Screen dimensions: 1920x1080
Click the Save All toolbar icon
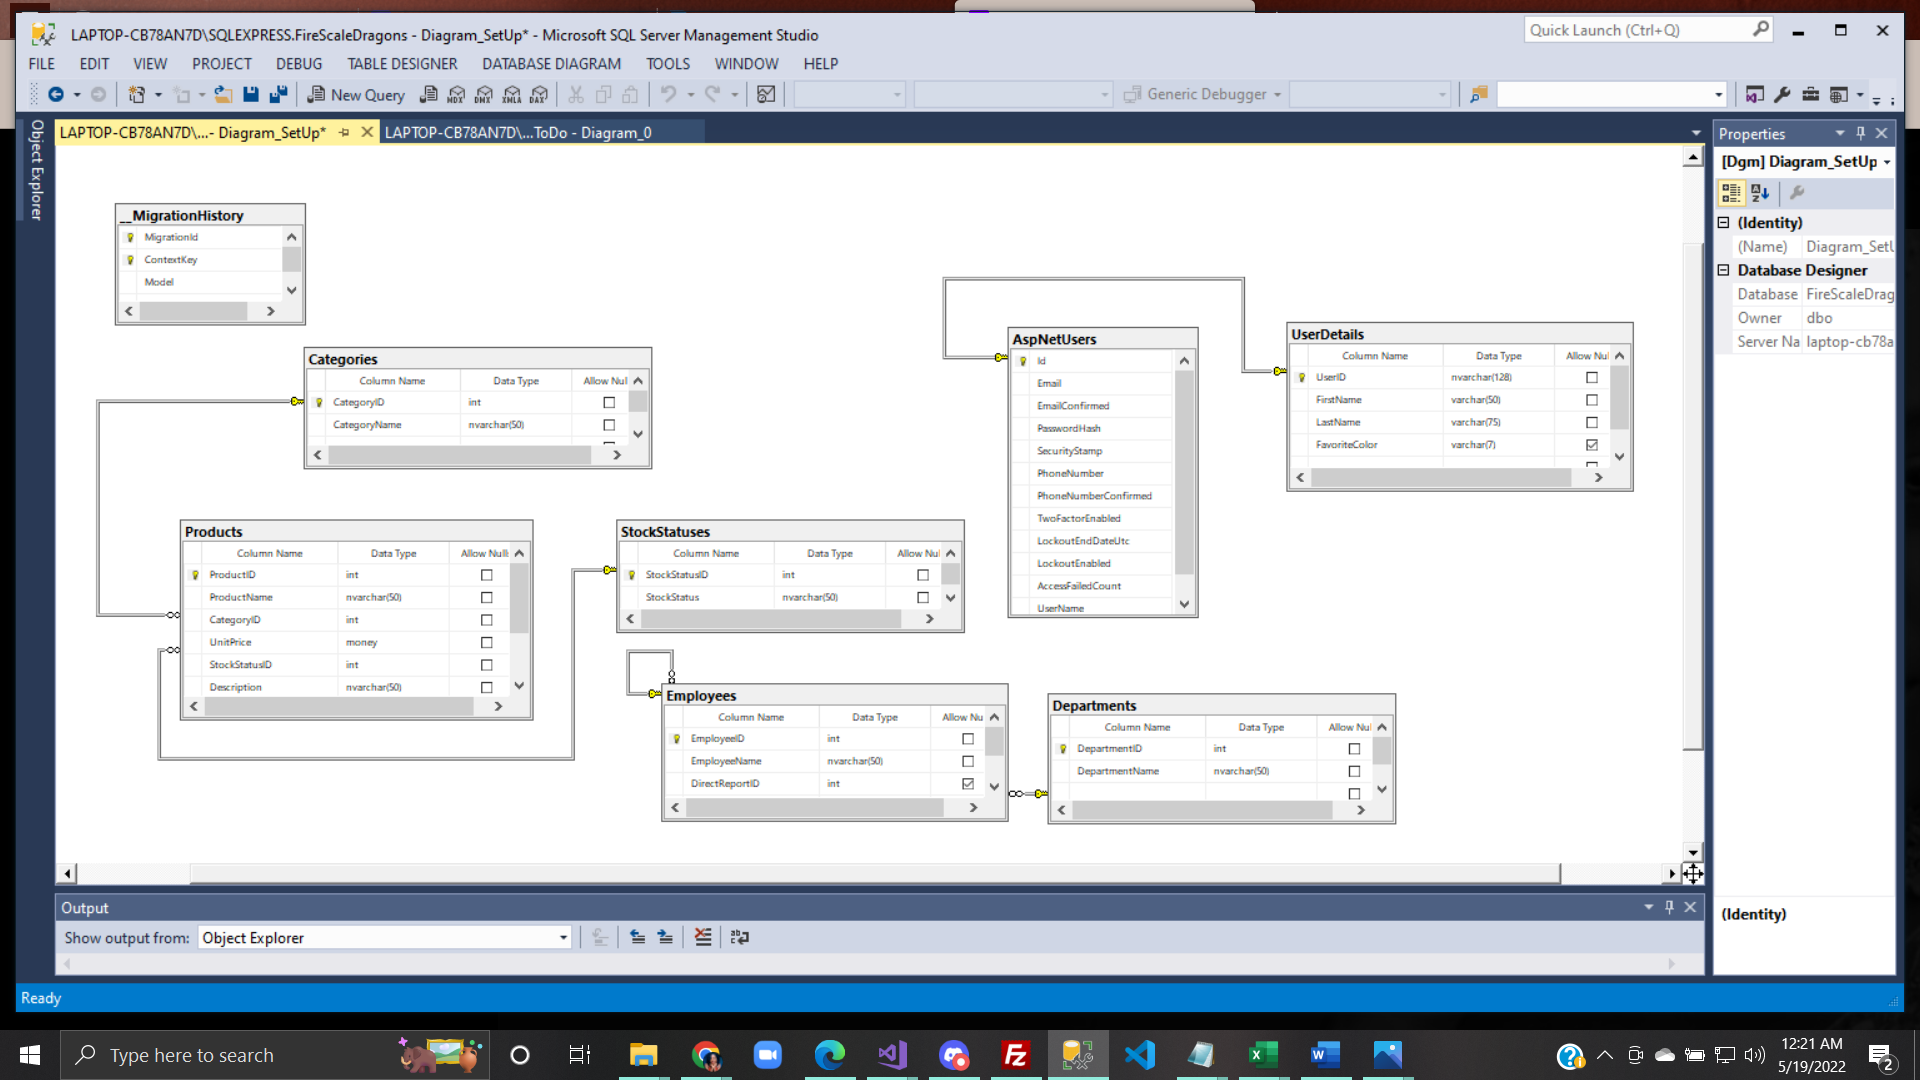point(279,94)
